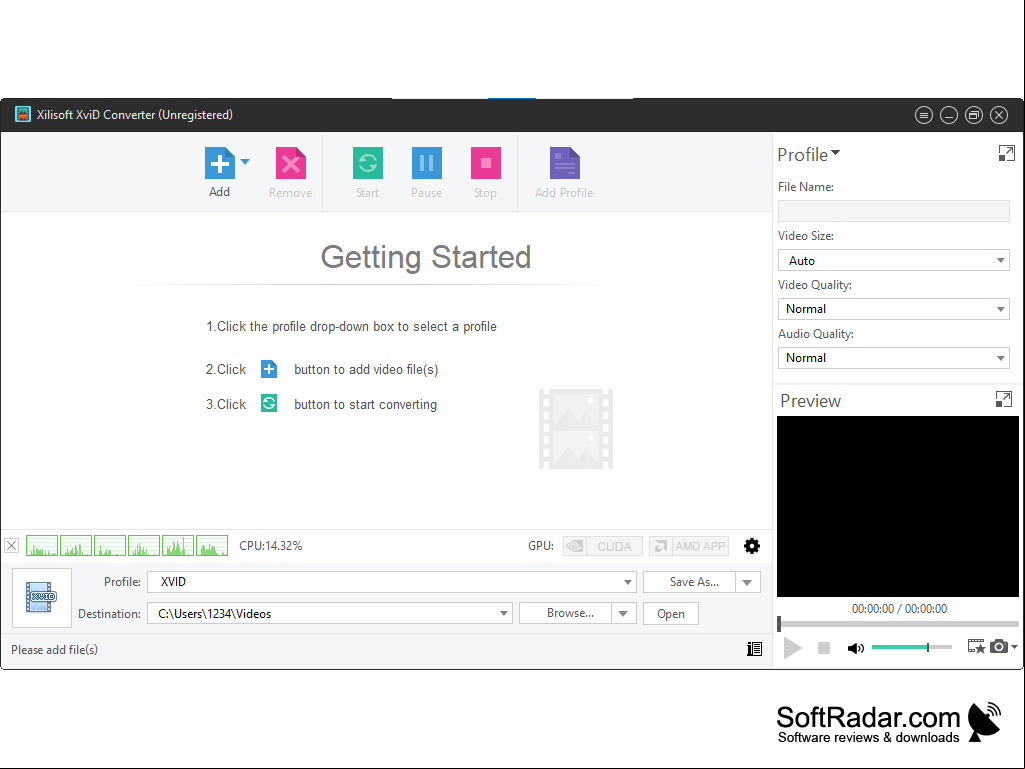Image resolution: width=1025 pixels, height=769 pixels.
Task: Start converting with the Start icon
Action: [367, 163]
